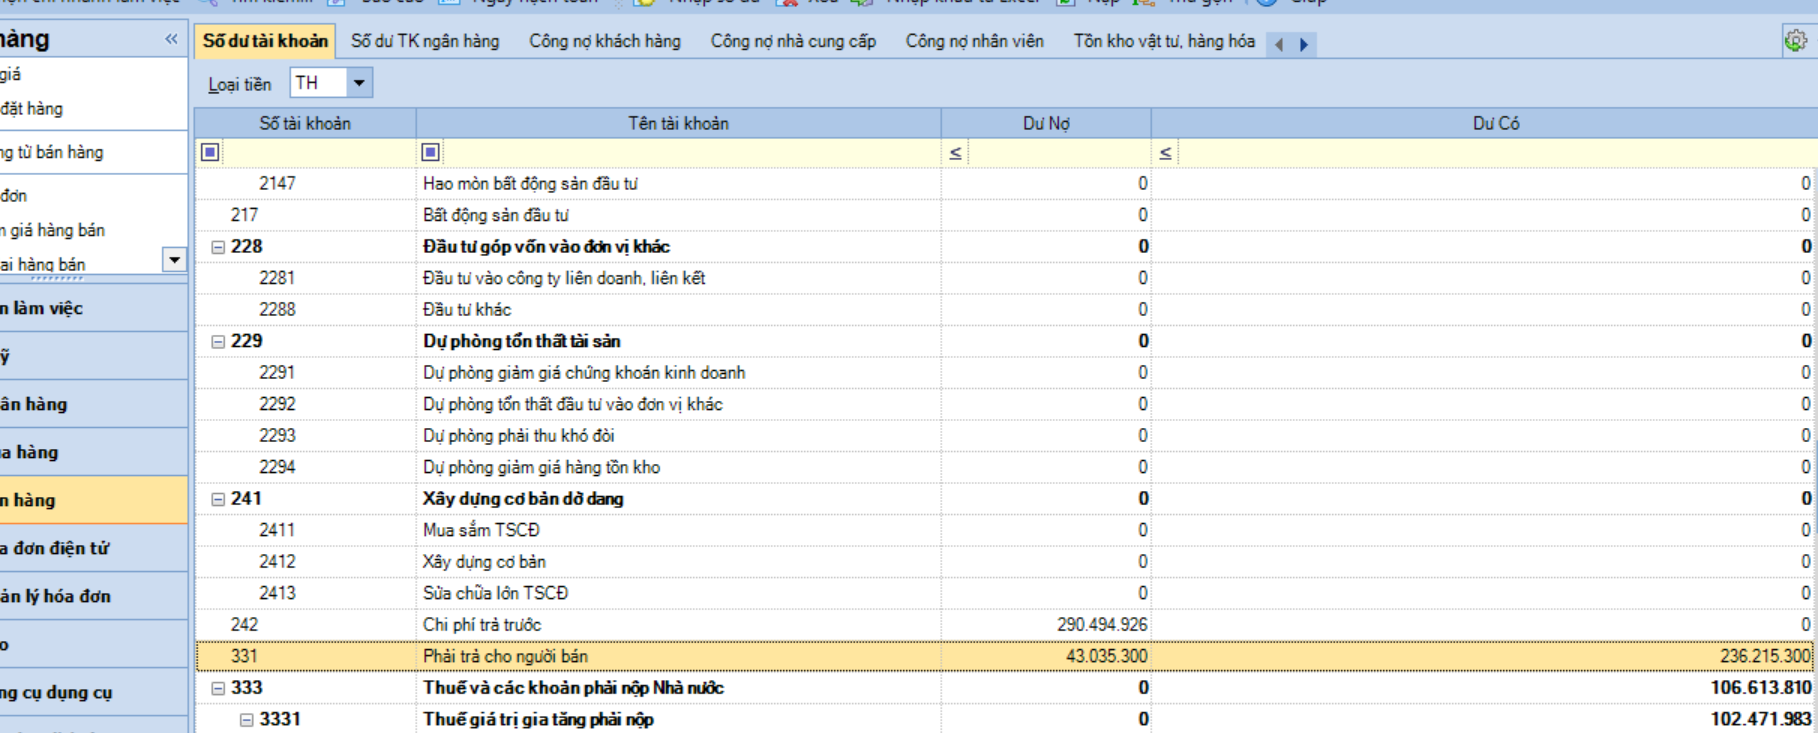This screenshot has width=1818, height=733.
Task: Click the sidebar scroll-down arrow button
Action: tap(174, 260)
